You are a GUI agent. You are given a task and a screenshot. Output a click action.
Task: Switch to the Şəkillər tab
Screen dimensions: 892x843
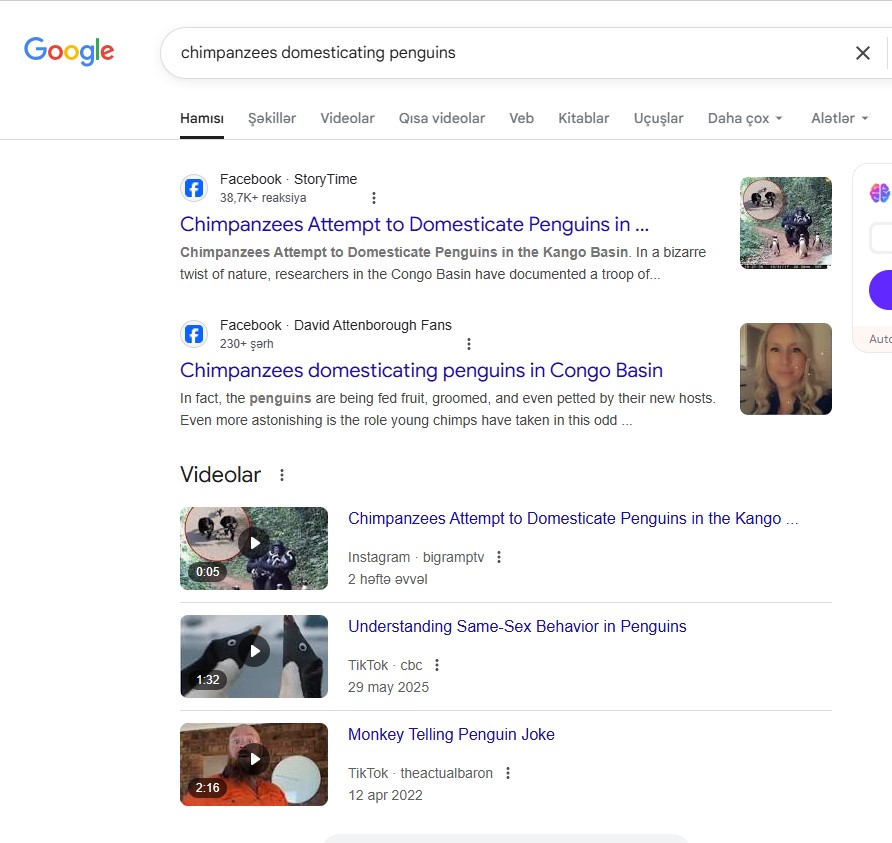pyautogui.click(x=272, y=118)
